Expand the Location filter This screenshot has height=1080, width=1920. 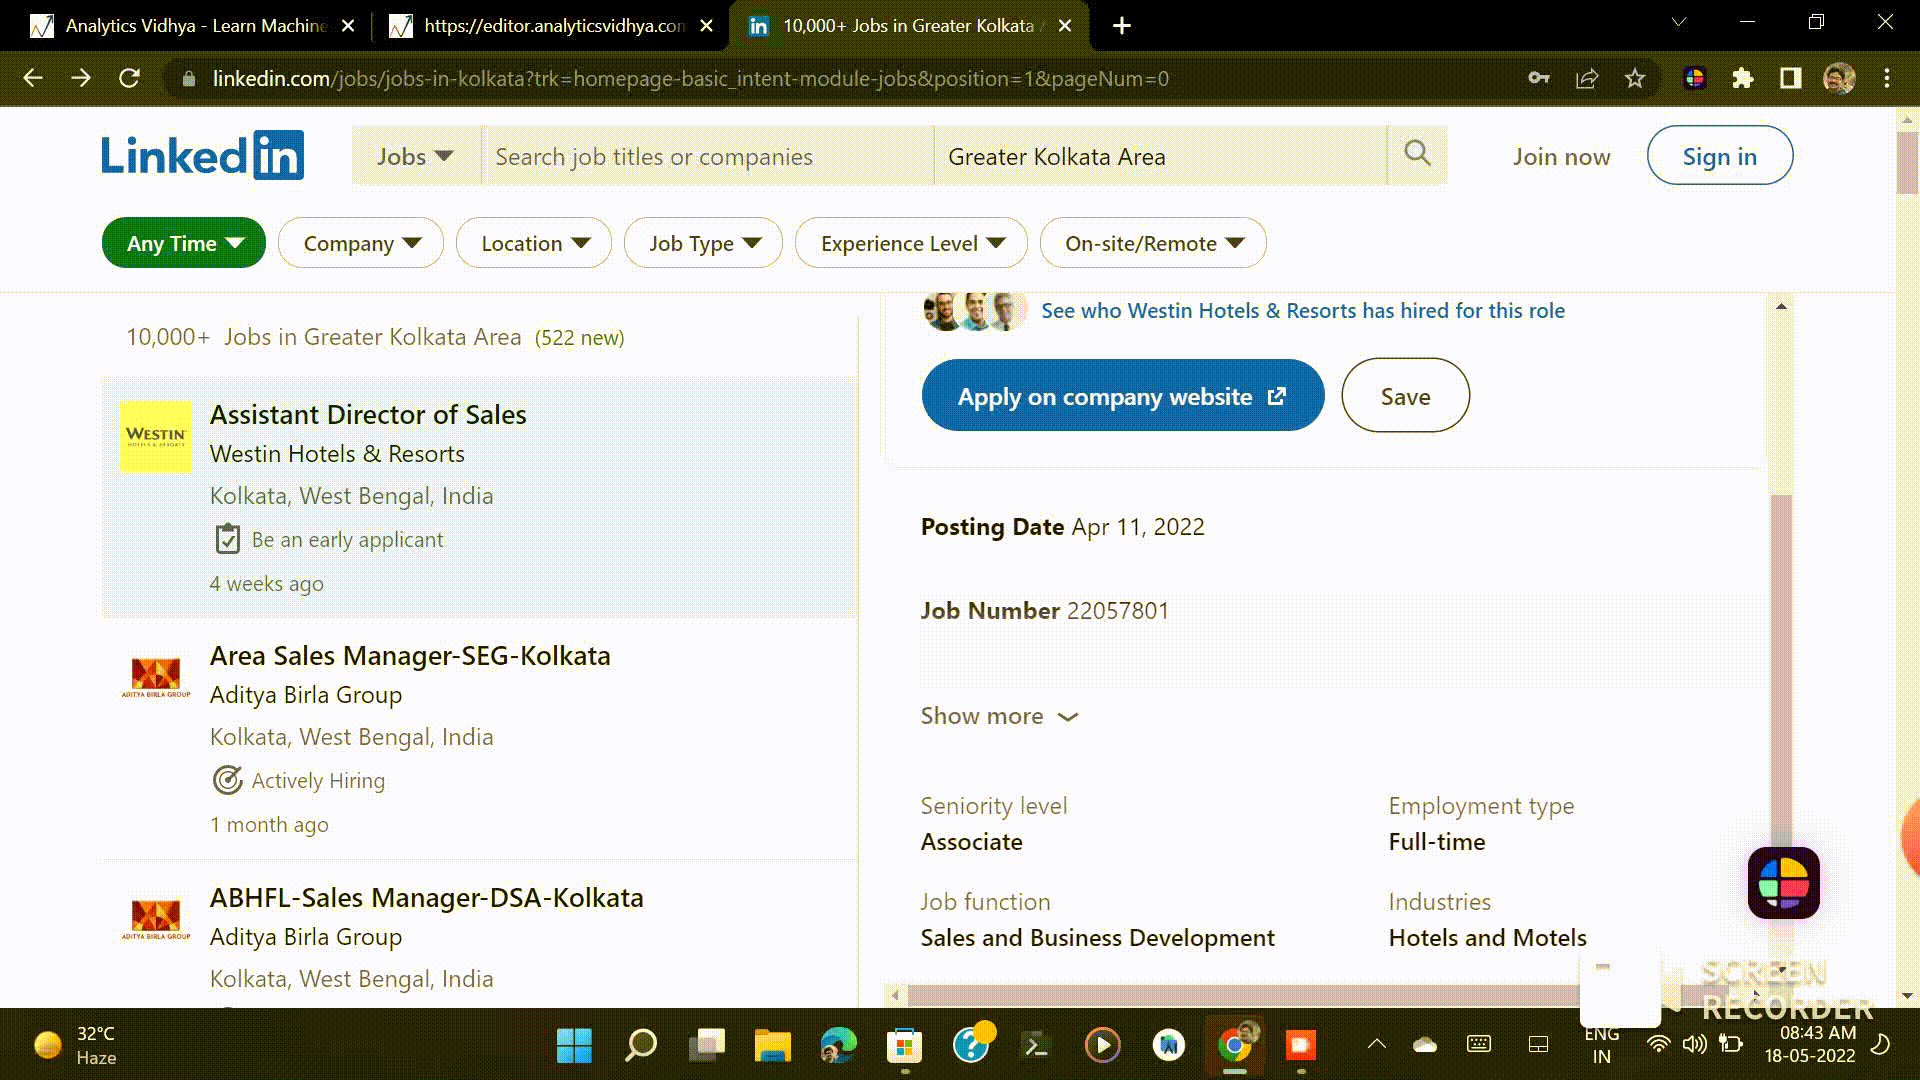534,243
